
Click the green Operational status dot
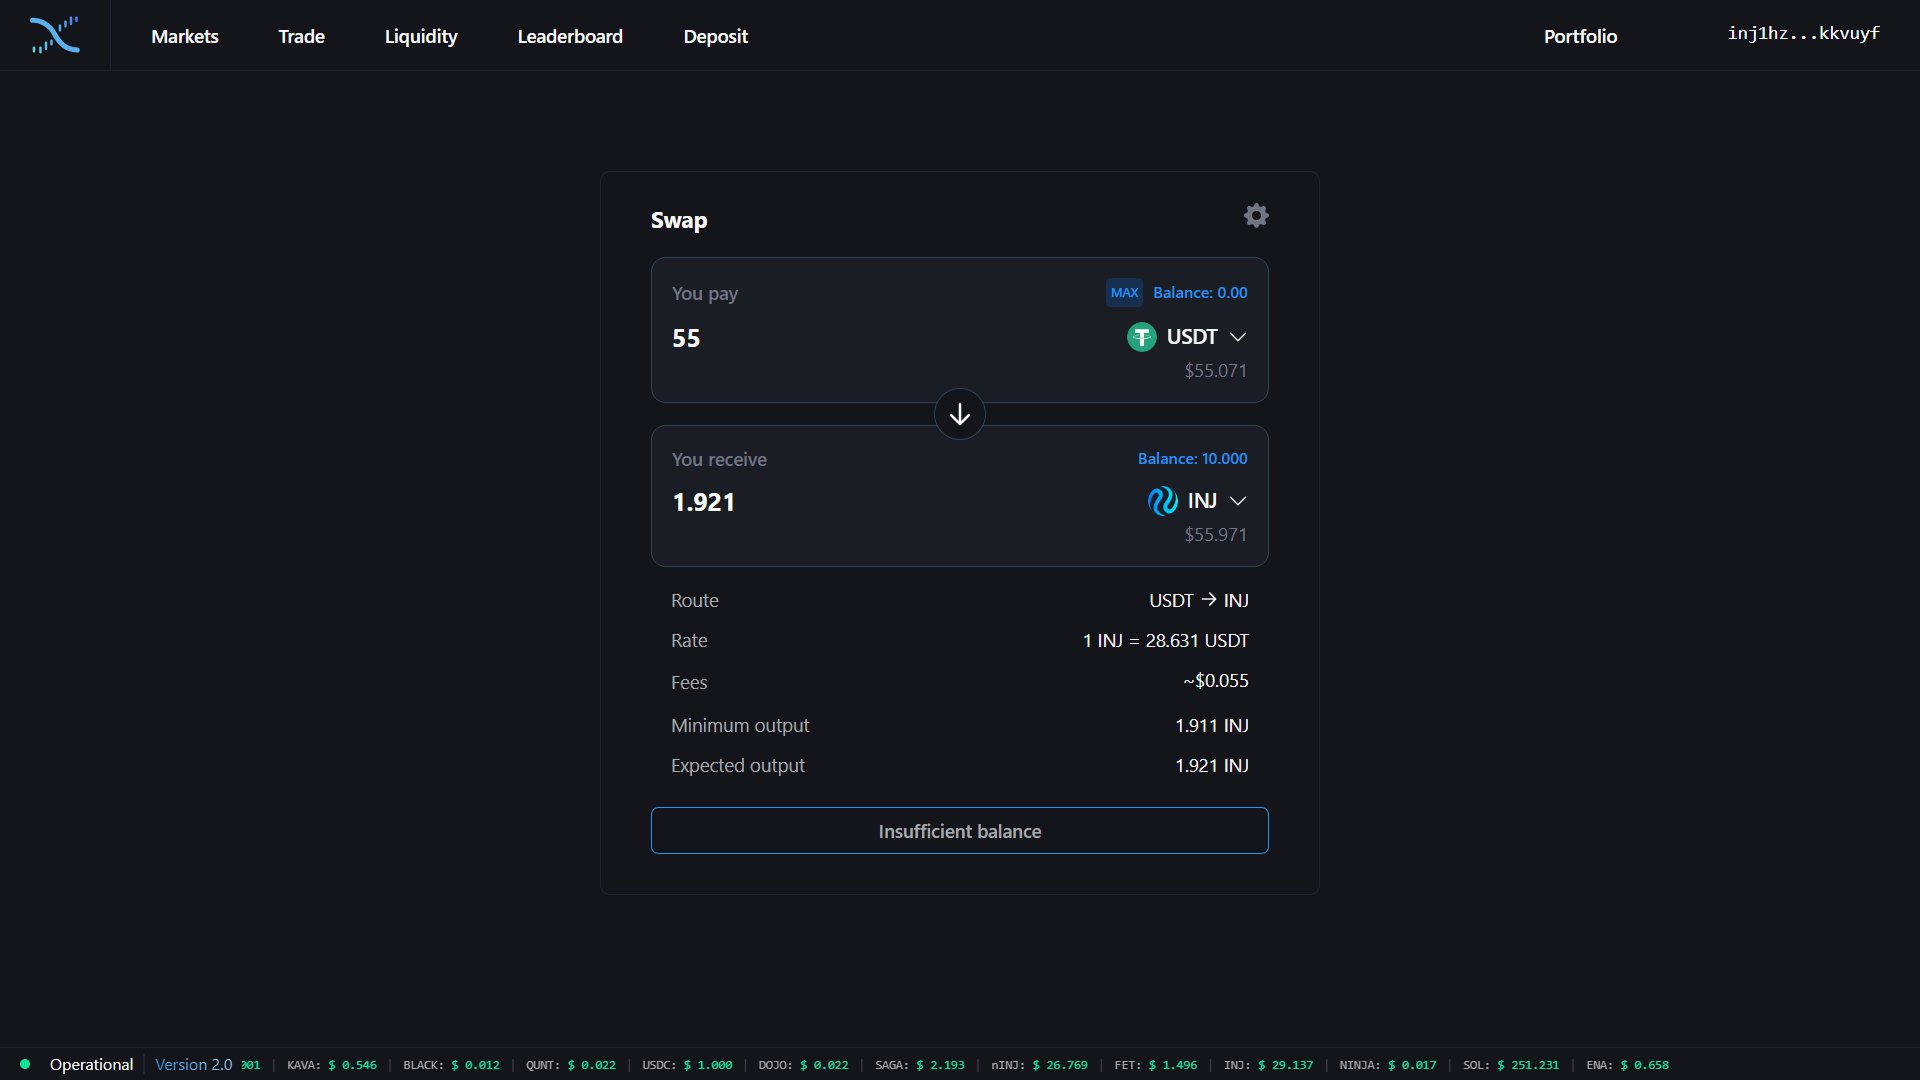tap(25, 1064)
